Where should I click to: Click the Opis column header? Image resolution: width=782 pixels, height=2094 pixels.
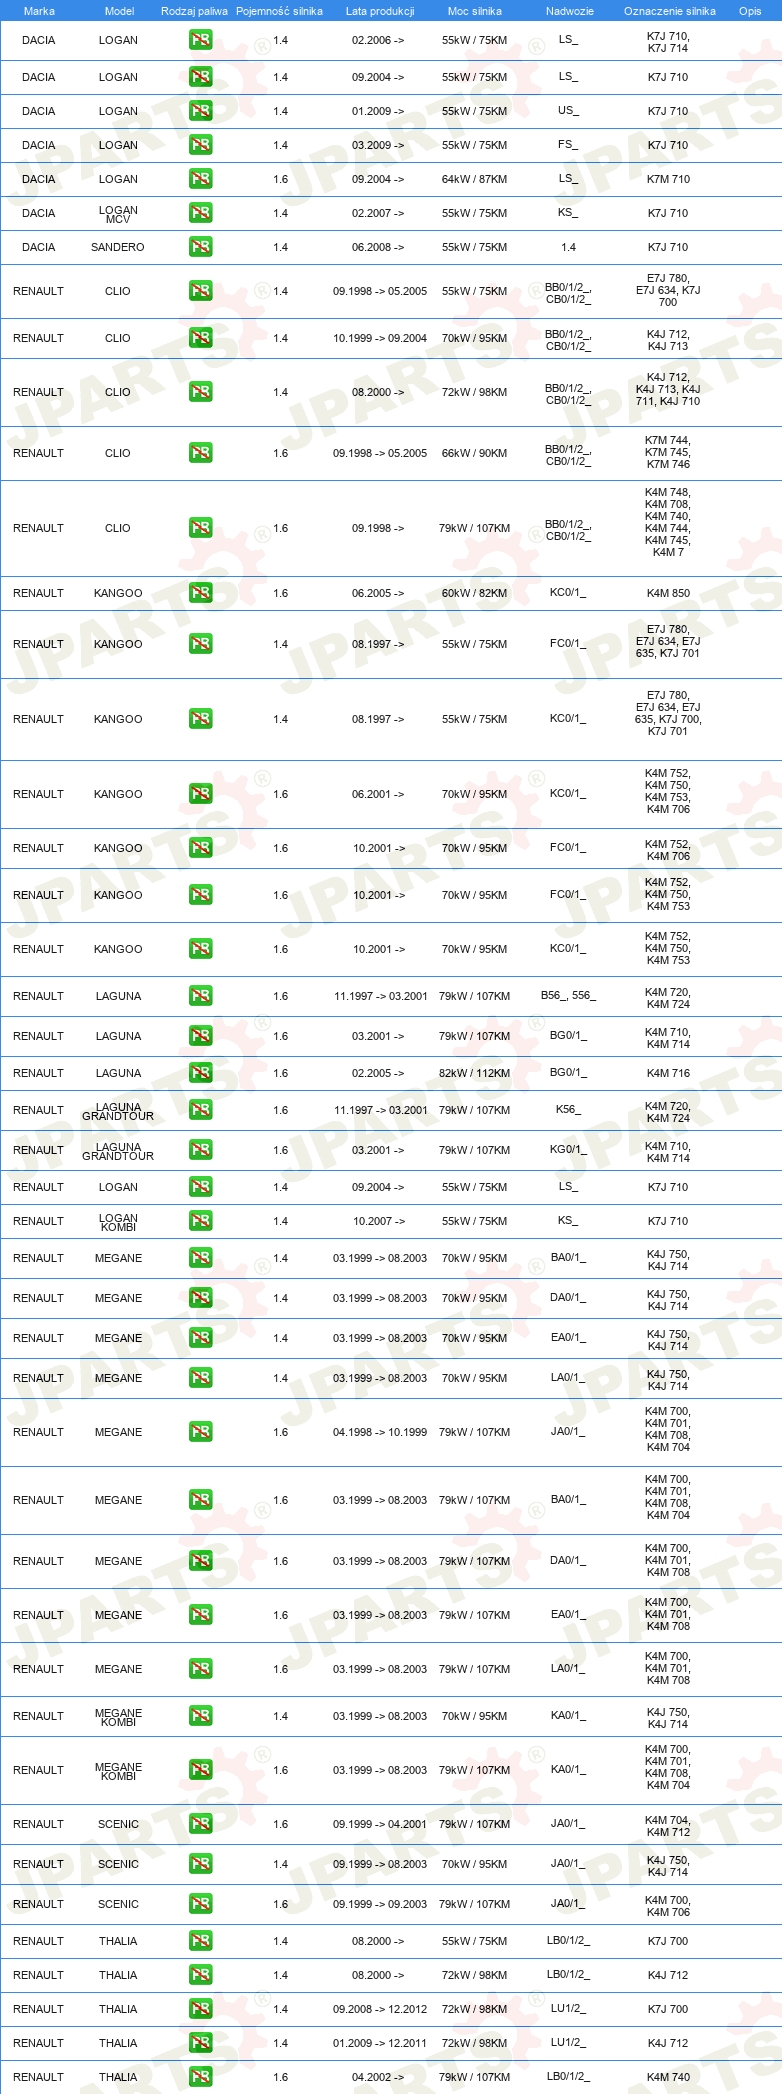750,11
